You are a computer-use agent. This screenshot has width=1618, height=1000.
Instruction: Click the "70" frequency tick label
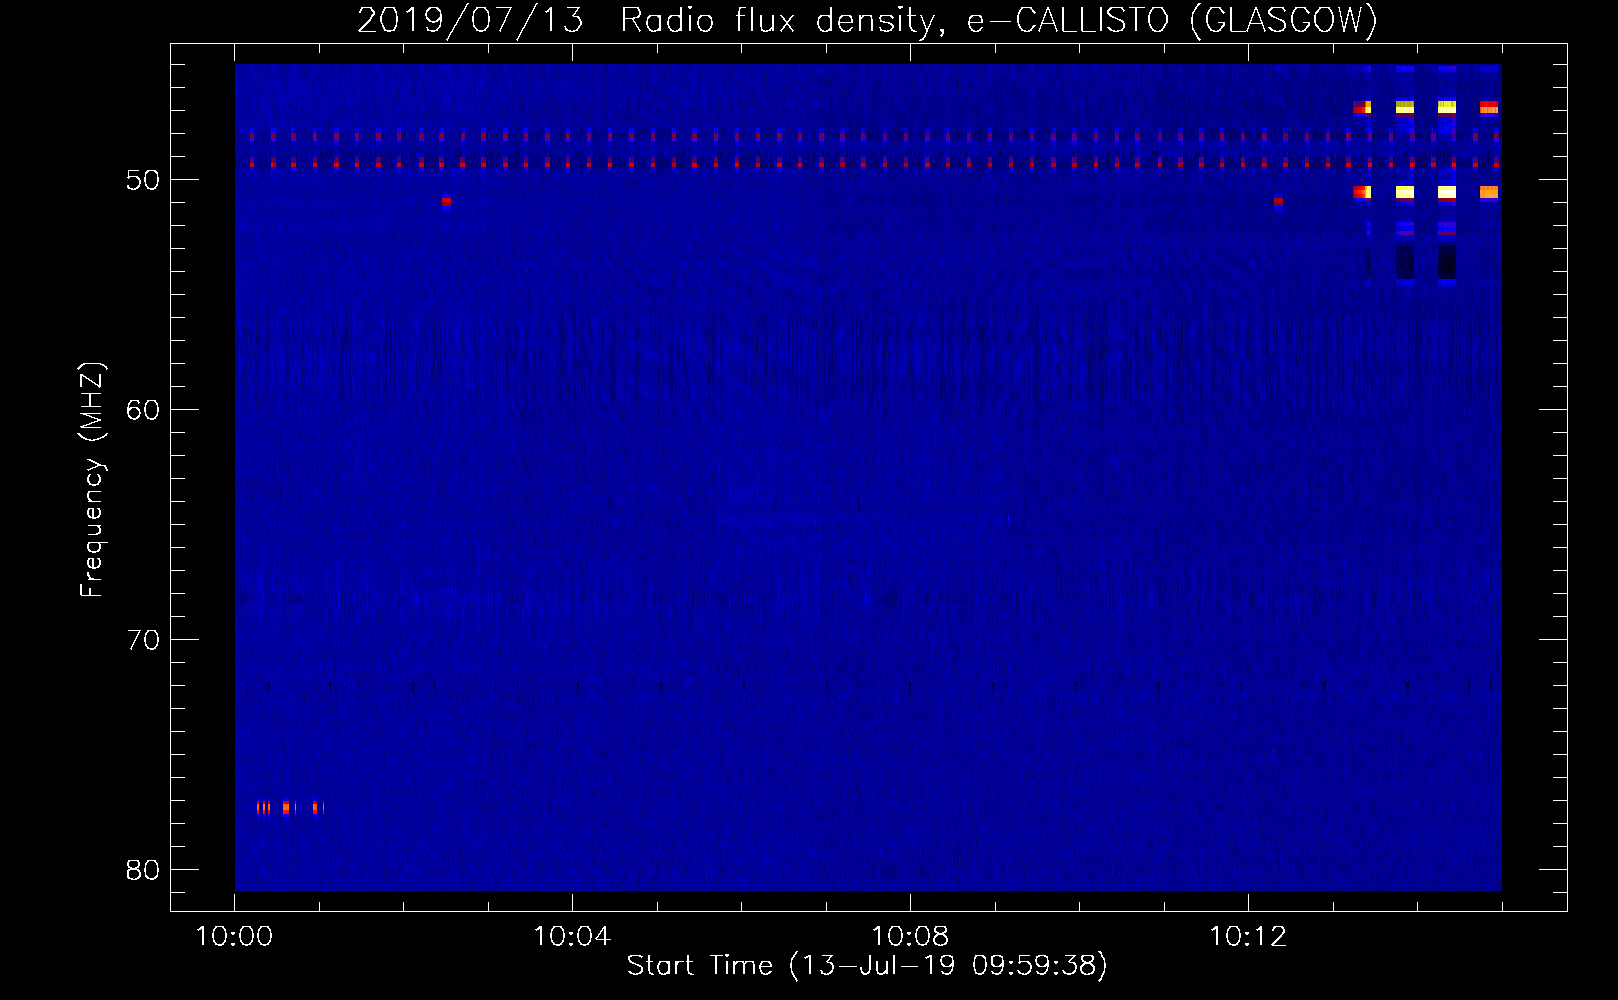[x=143, y=640]
